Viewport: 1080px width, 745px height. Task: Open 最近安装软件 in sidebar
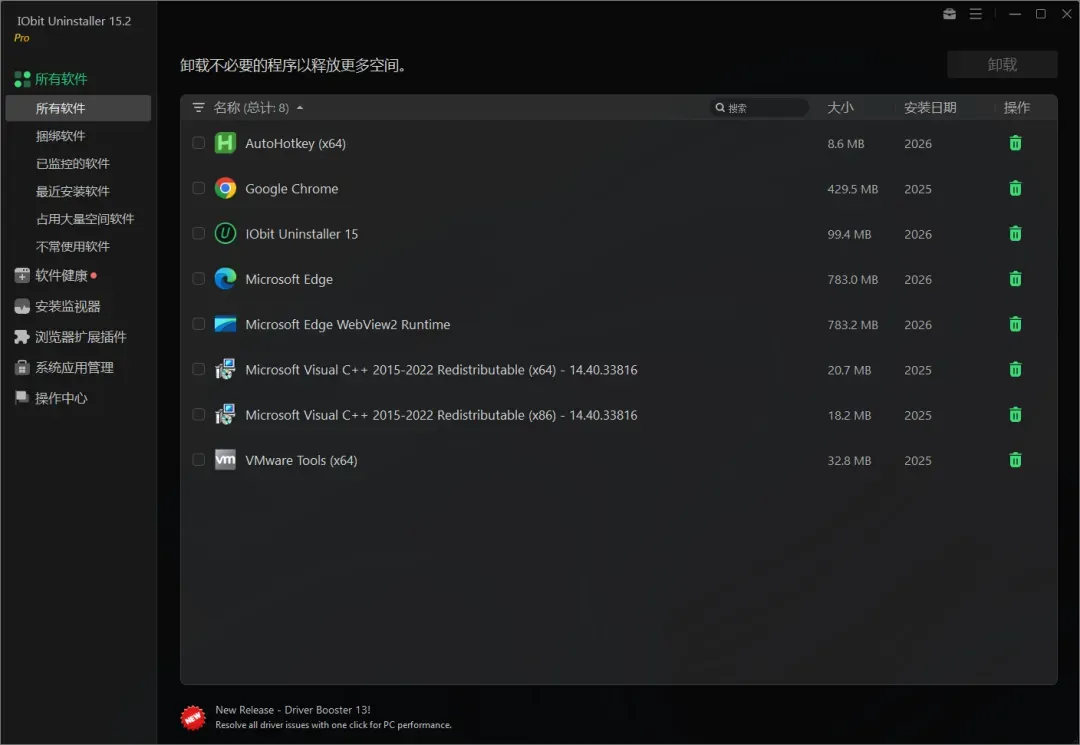73,191
